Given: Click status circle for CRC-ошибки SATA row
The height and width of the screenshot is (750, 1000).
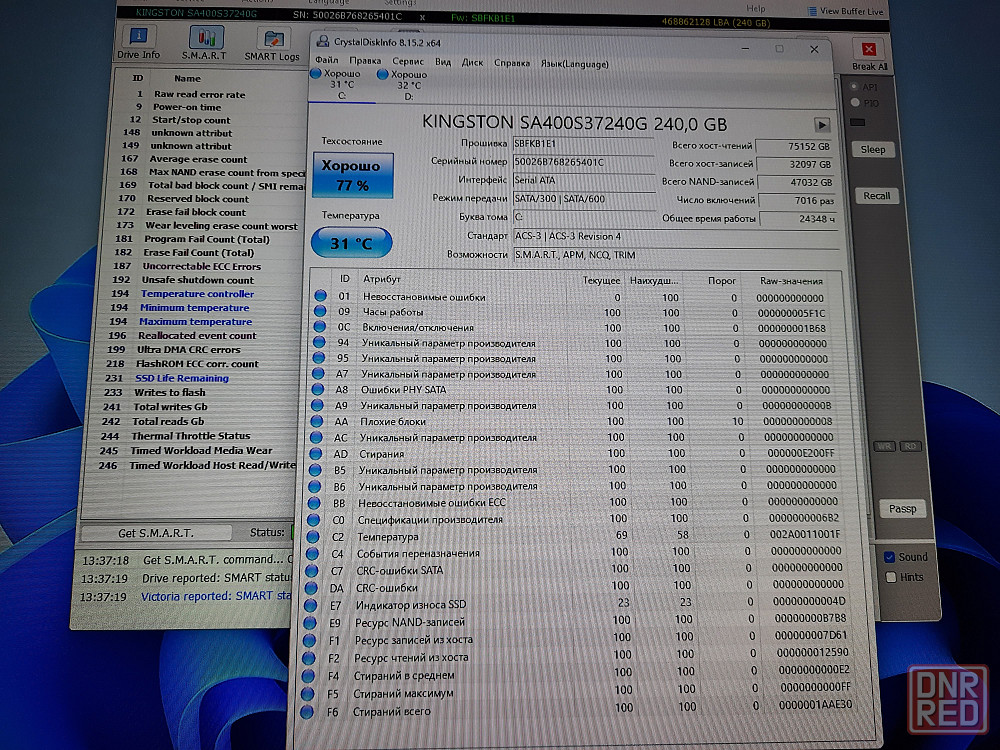Looking at the screenshot, I should [312, 570].
